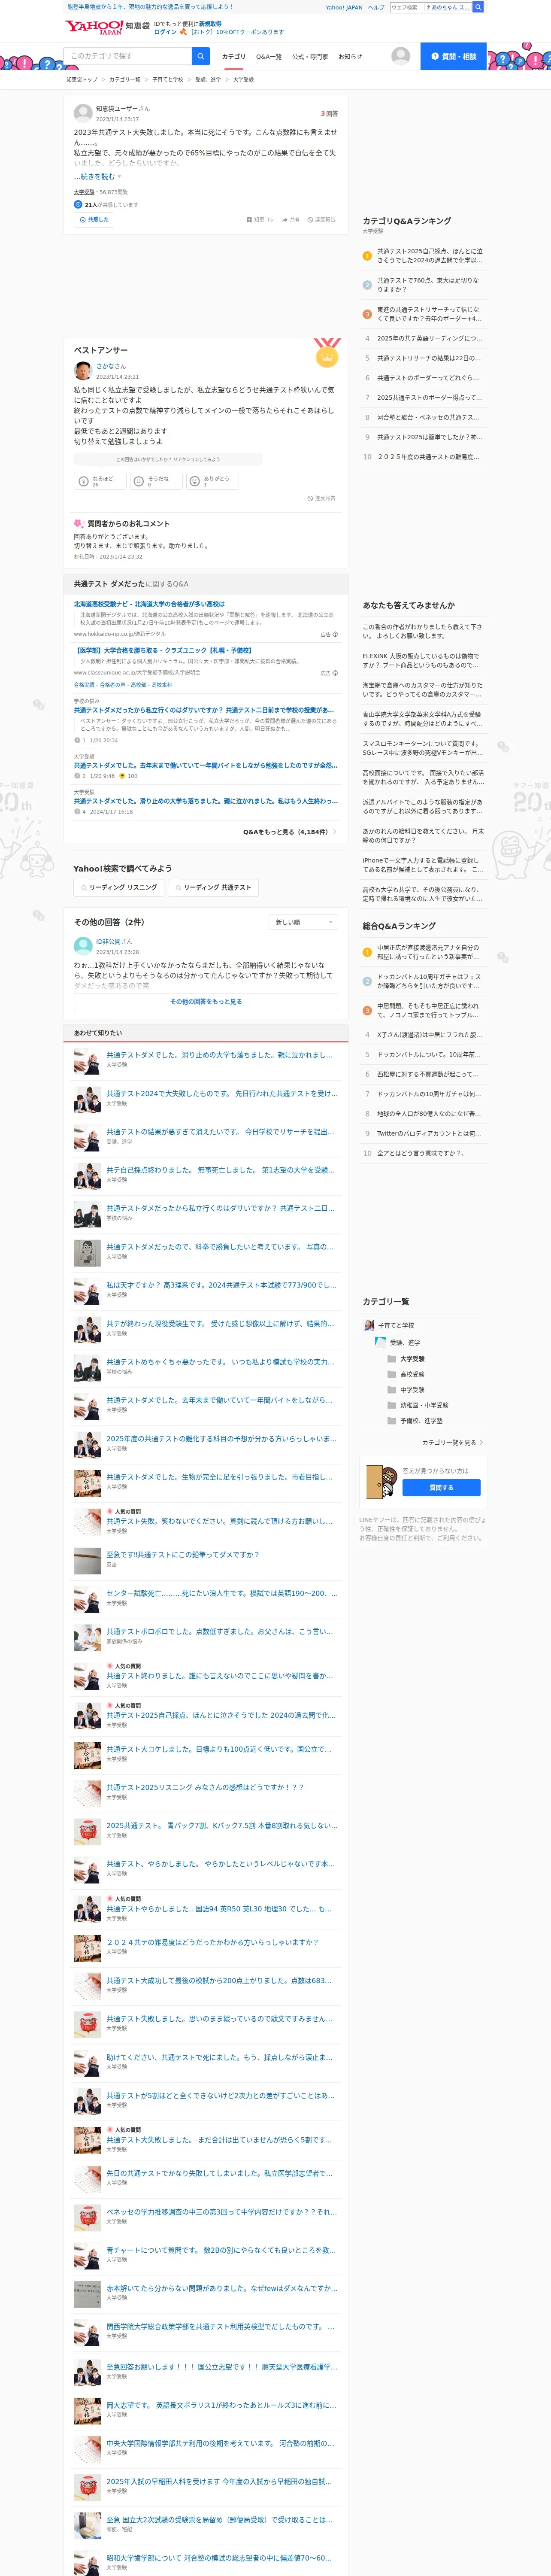Viewport: 551px width, 2576px height.
Task: Click the 知恵コレ bookmark icon
Action: coord(260,220)
